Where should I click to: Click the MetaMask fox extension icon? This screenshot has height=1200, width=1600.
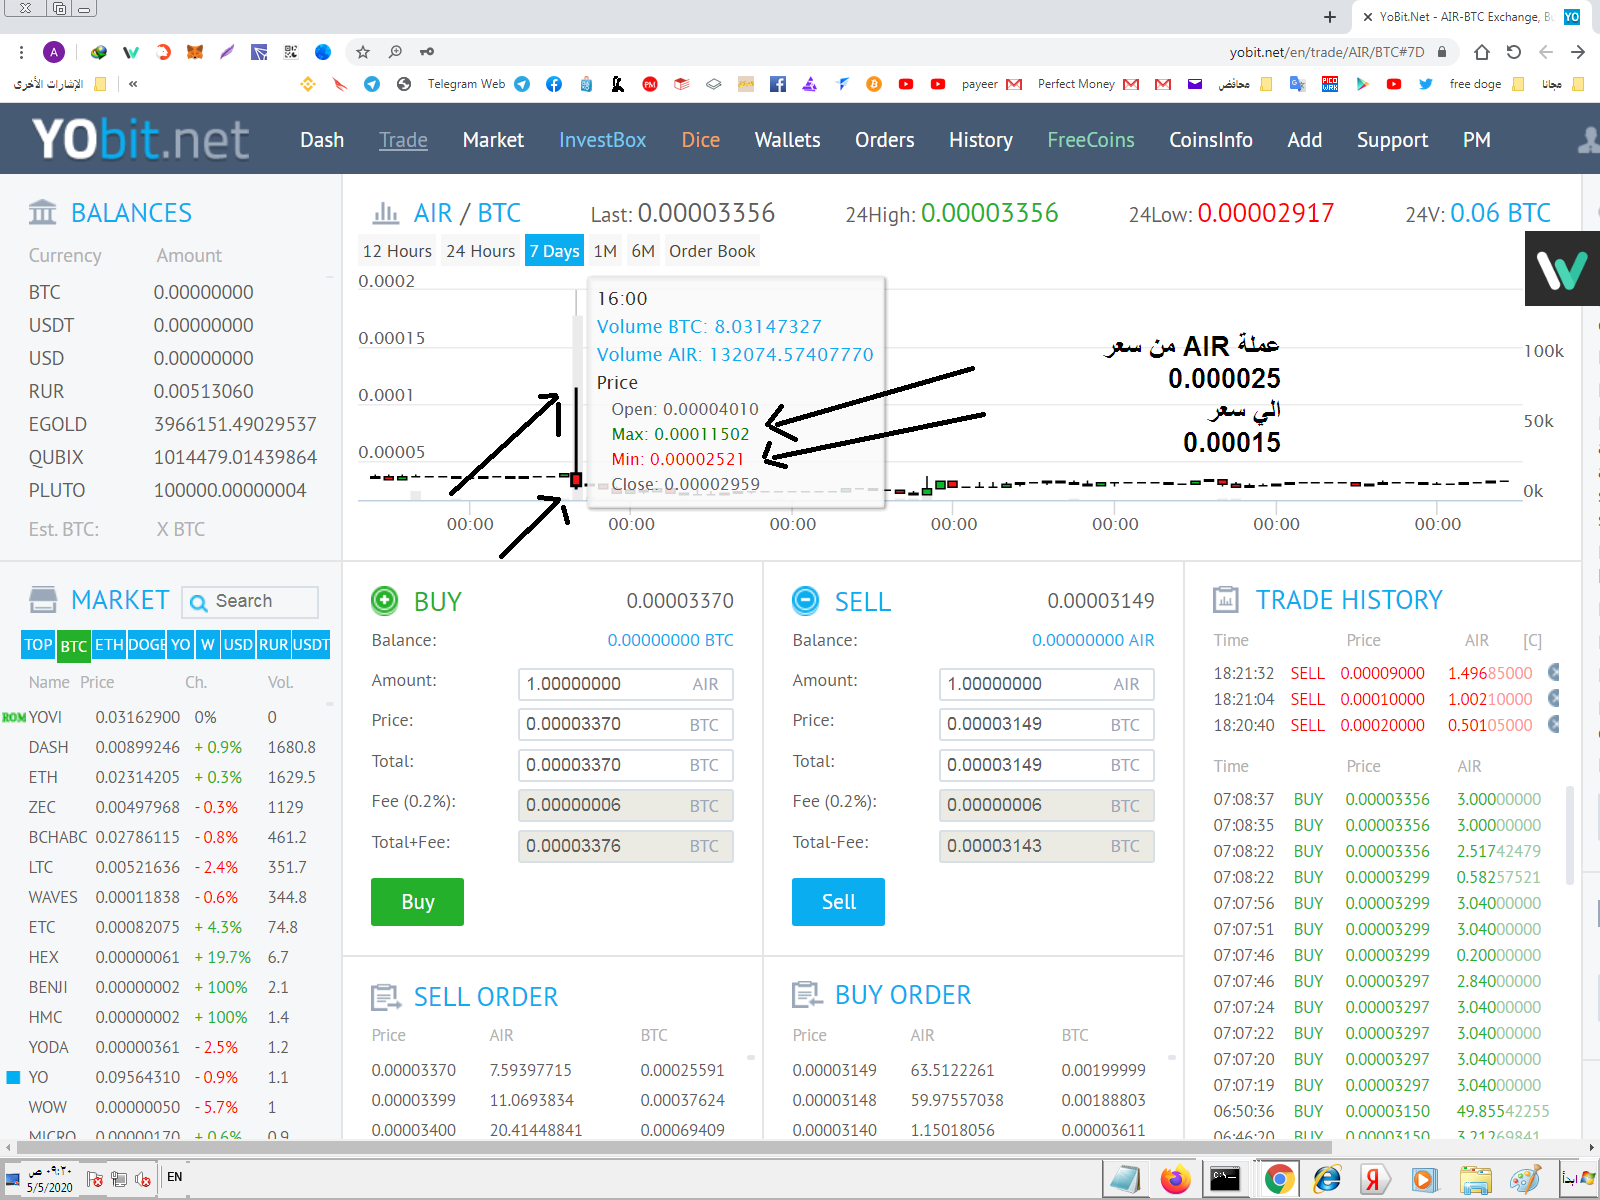pos(195,52)
